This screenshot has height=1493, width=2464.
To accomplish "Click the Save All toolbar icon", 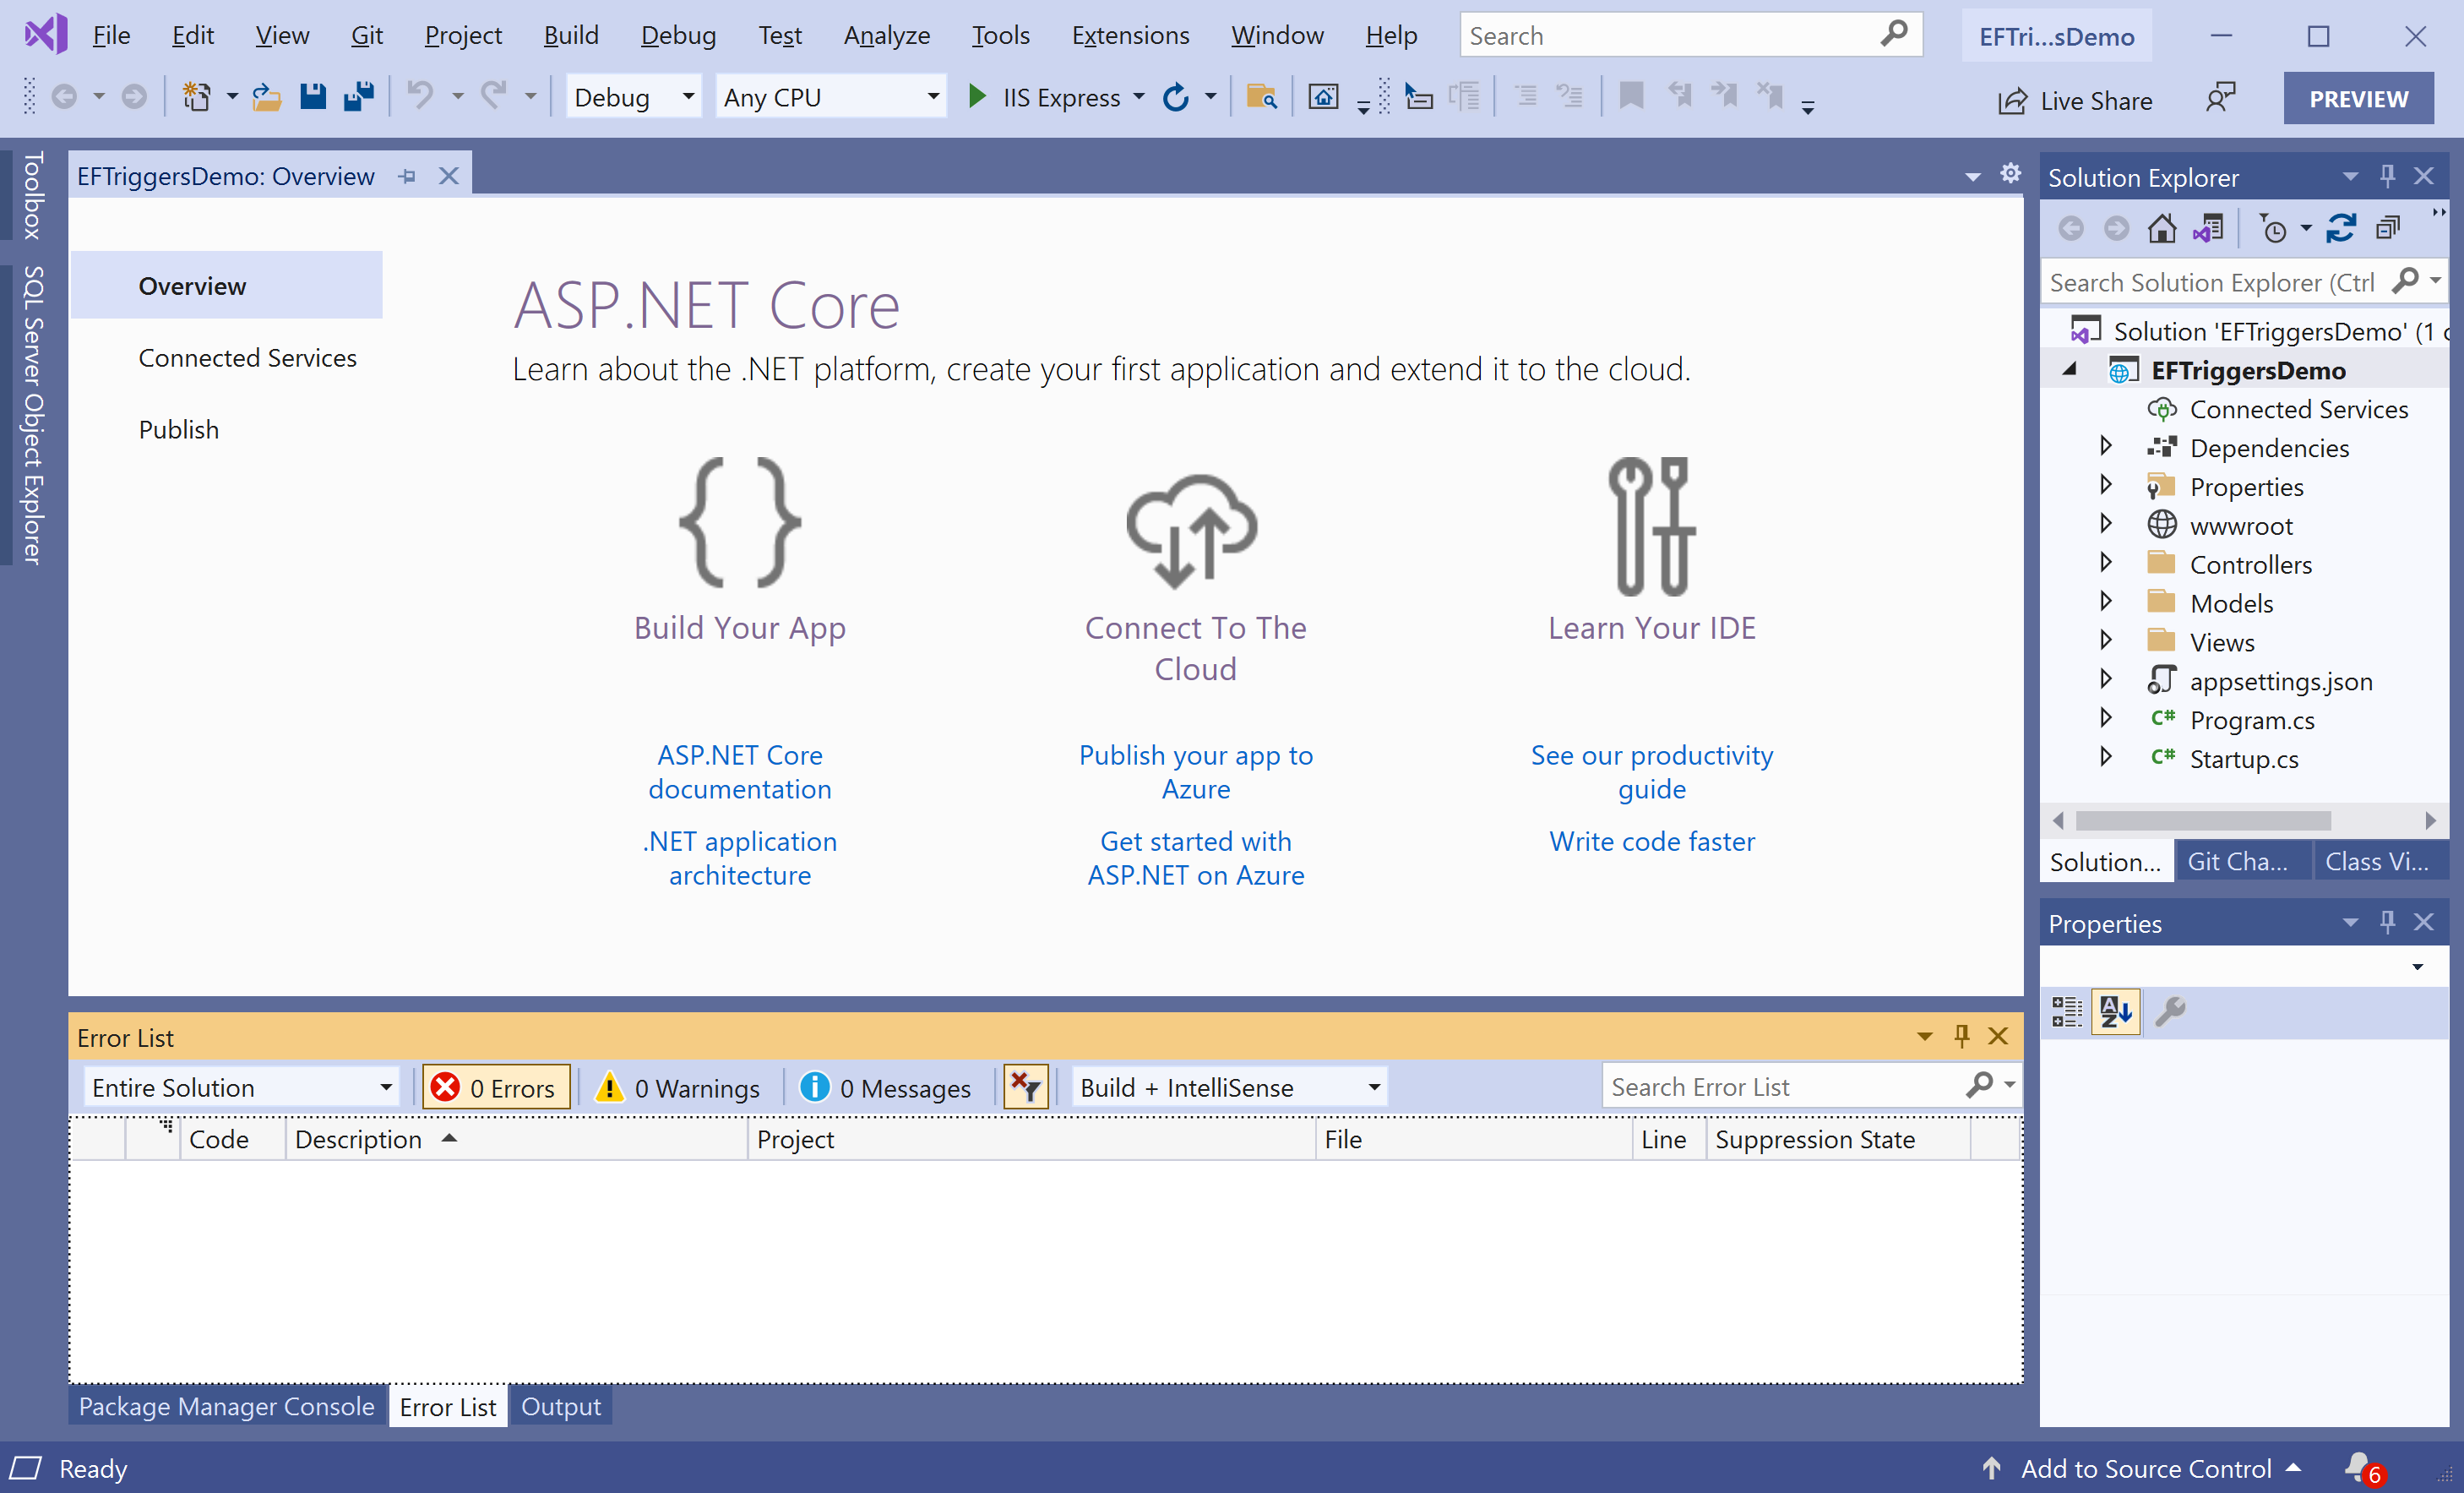I will point(358,97).
